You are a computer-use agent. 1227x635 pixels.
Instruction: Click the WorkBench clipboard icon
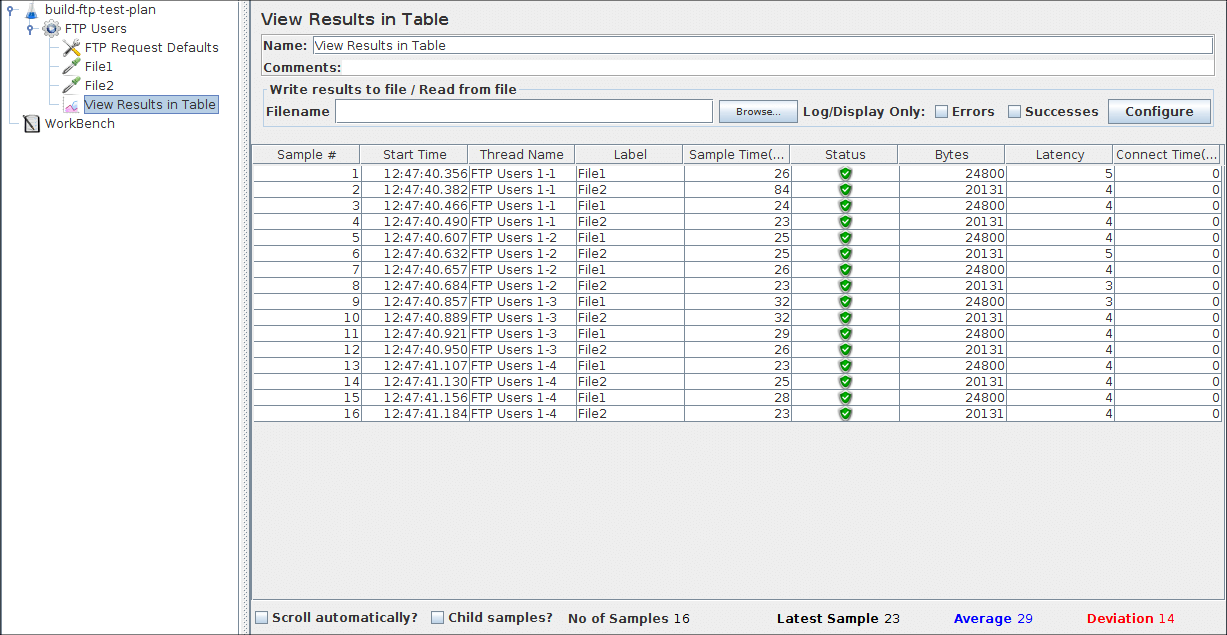point(31,124)
